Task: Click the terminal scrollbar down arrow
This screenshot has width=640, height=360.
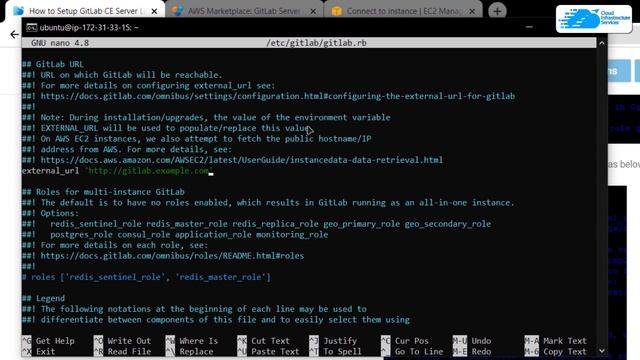Action: pos(602,351)
